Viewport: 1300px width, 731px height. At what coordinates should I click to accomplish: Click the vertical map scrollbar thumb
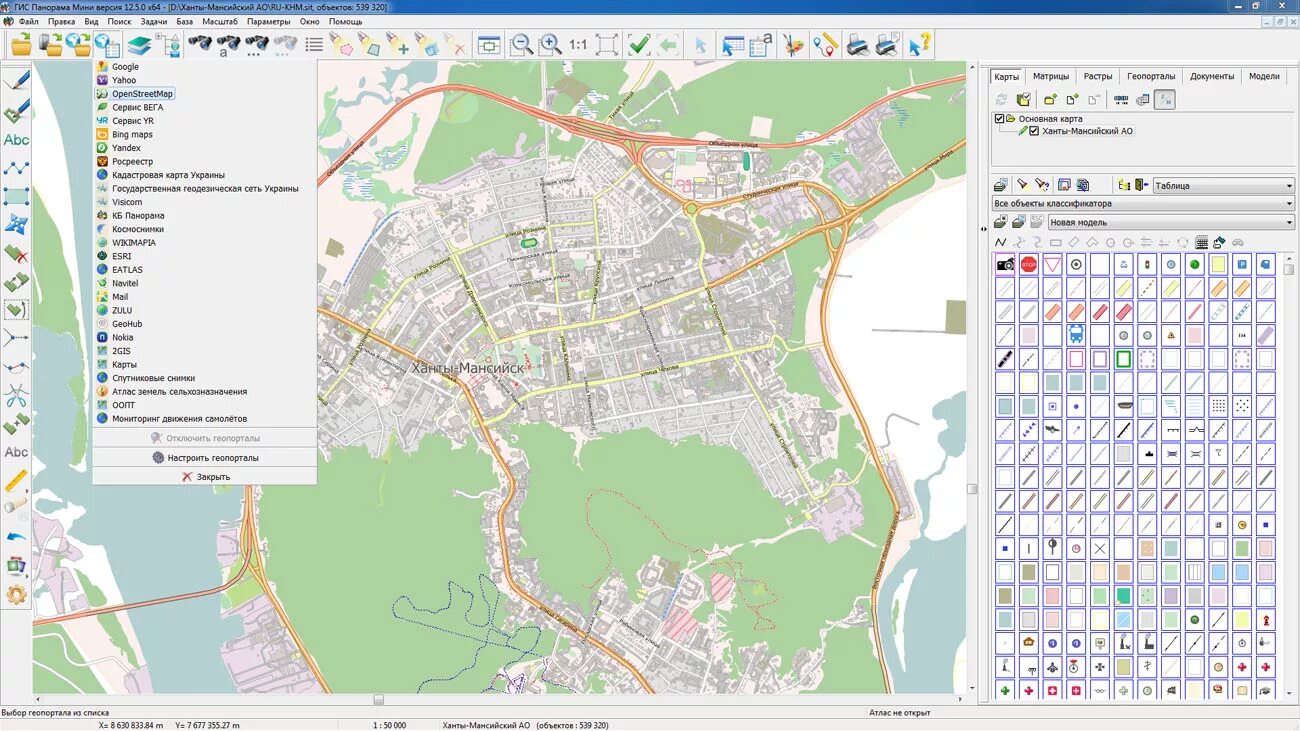coord(971,489)
